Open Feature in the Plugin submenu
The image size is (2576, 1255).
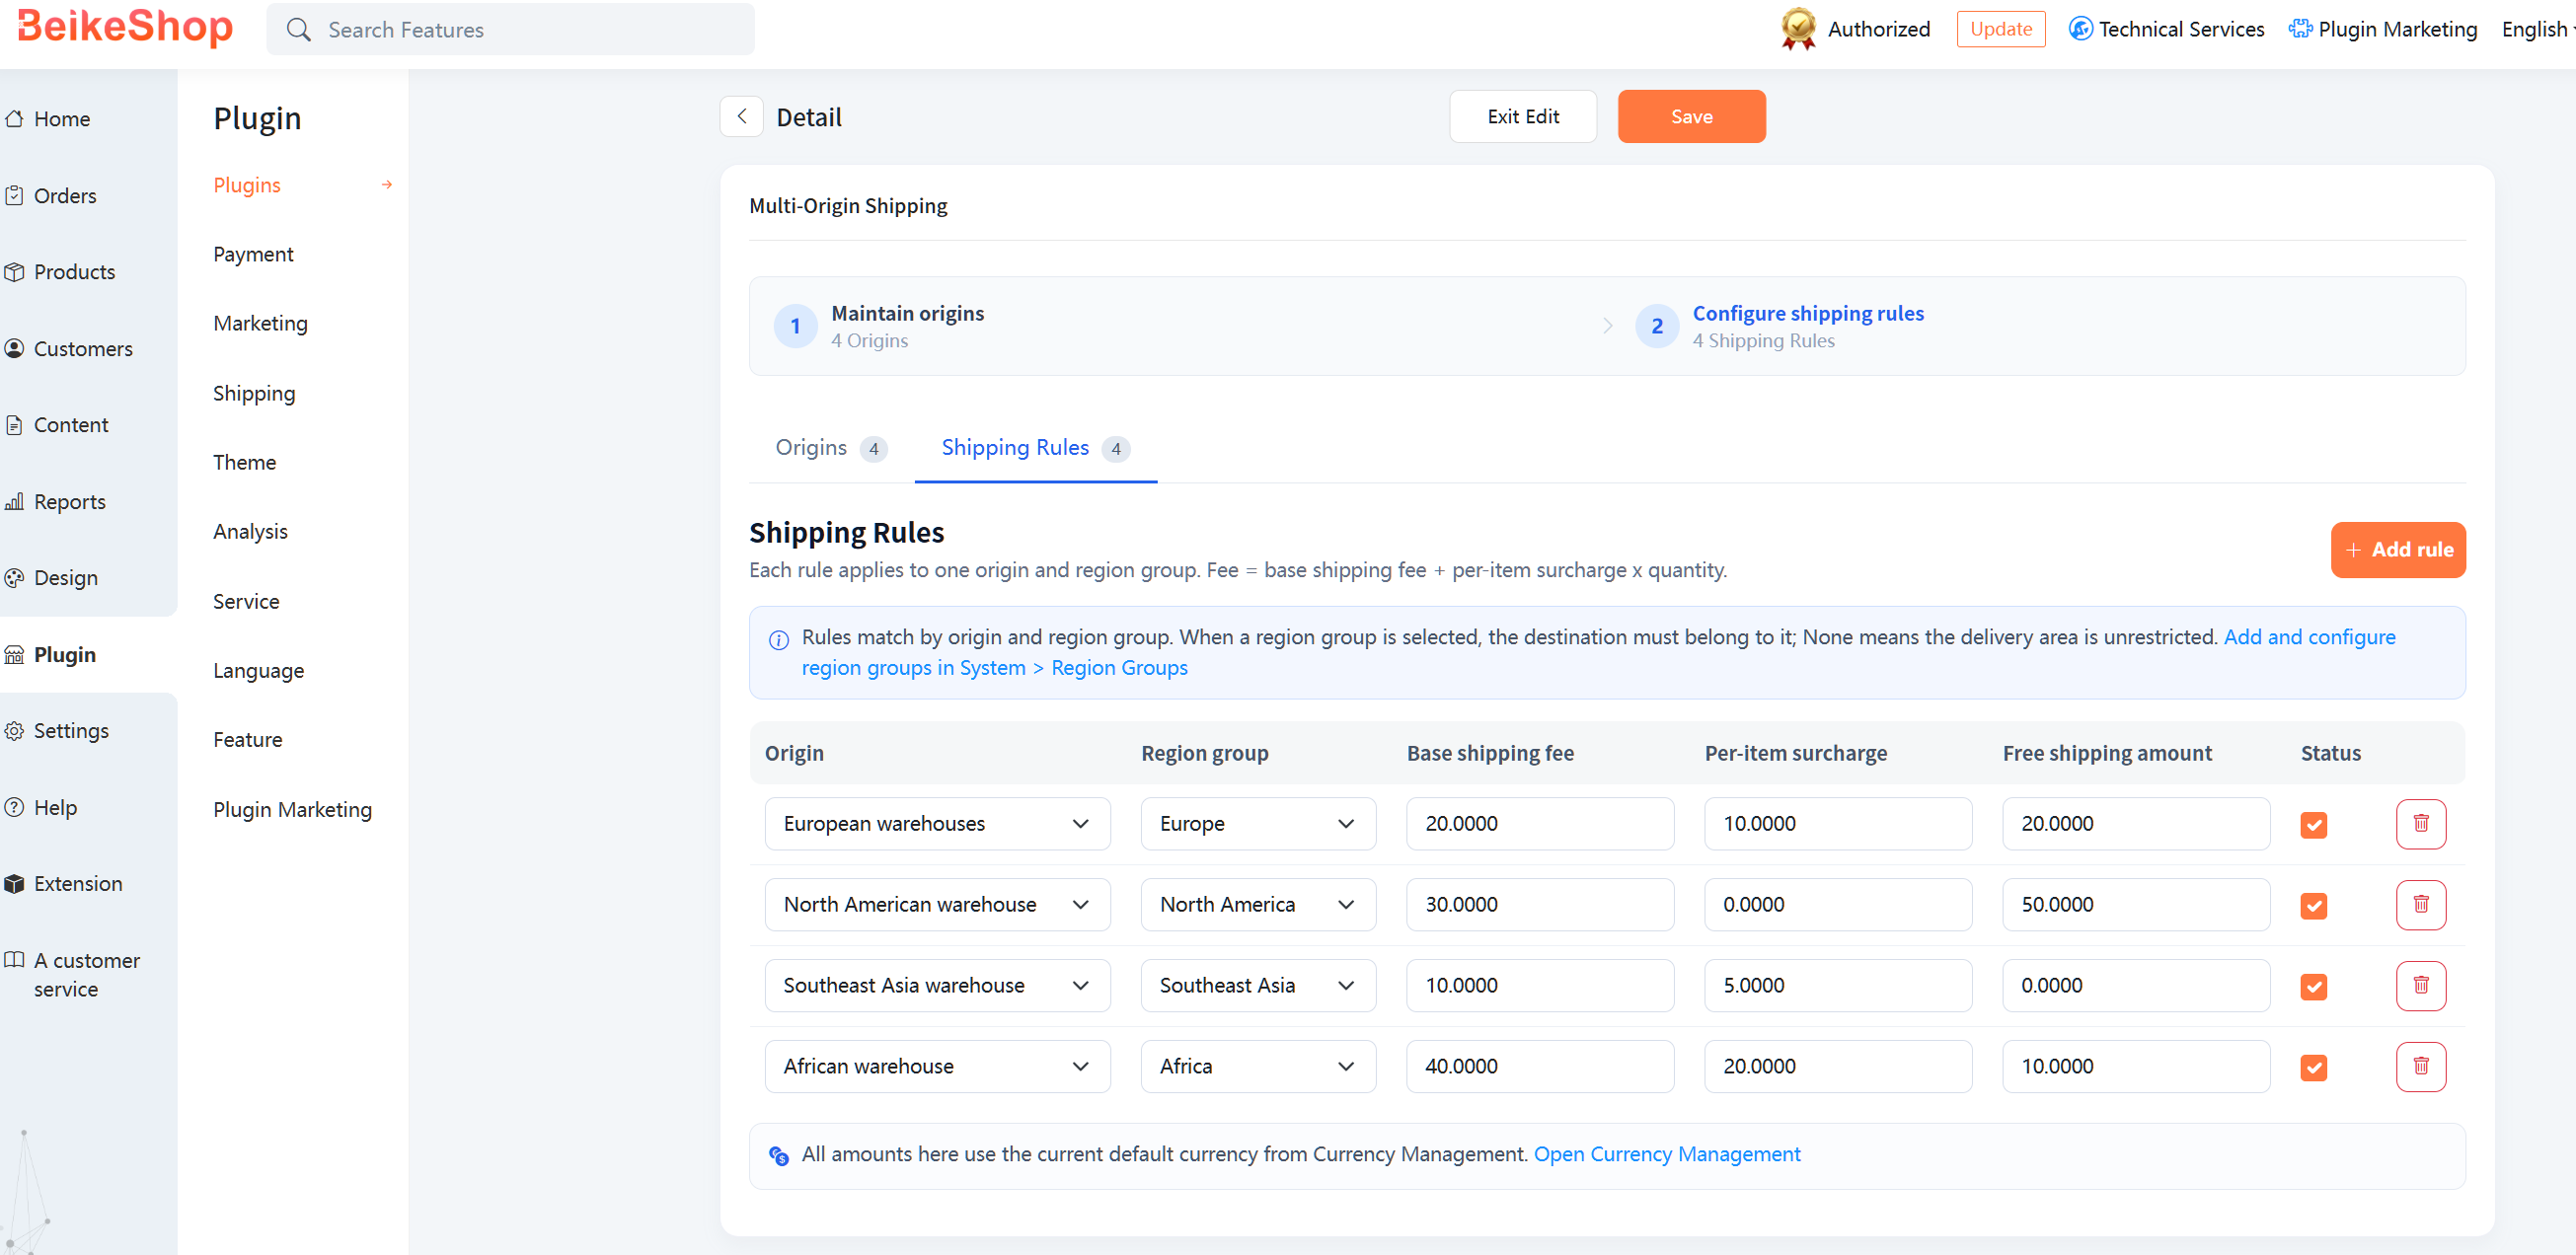pyautogui.click(x=247, y=740)
